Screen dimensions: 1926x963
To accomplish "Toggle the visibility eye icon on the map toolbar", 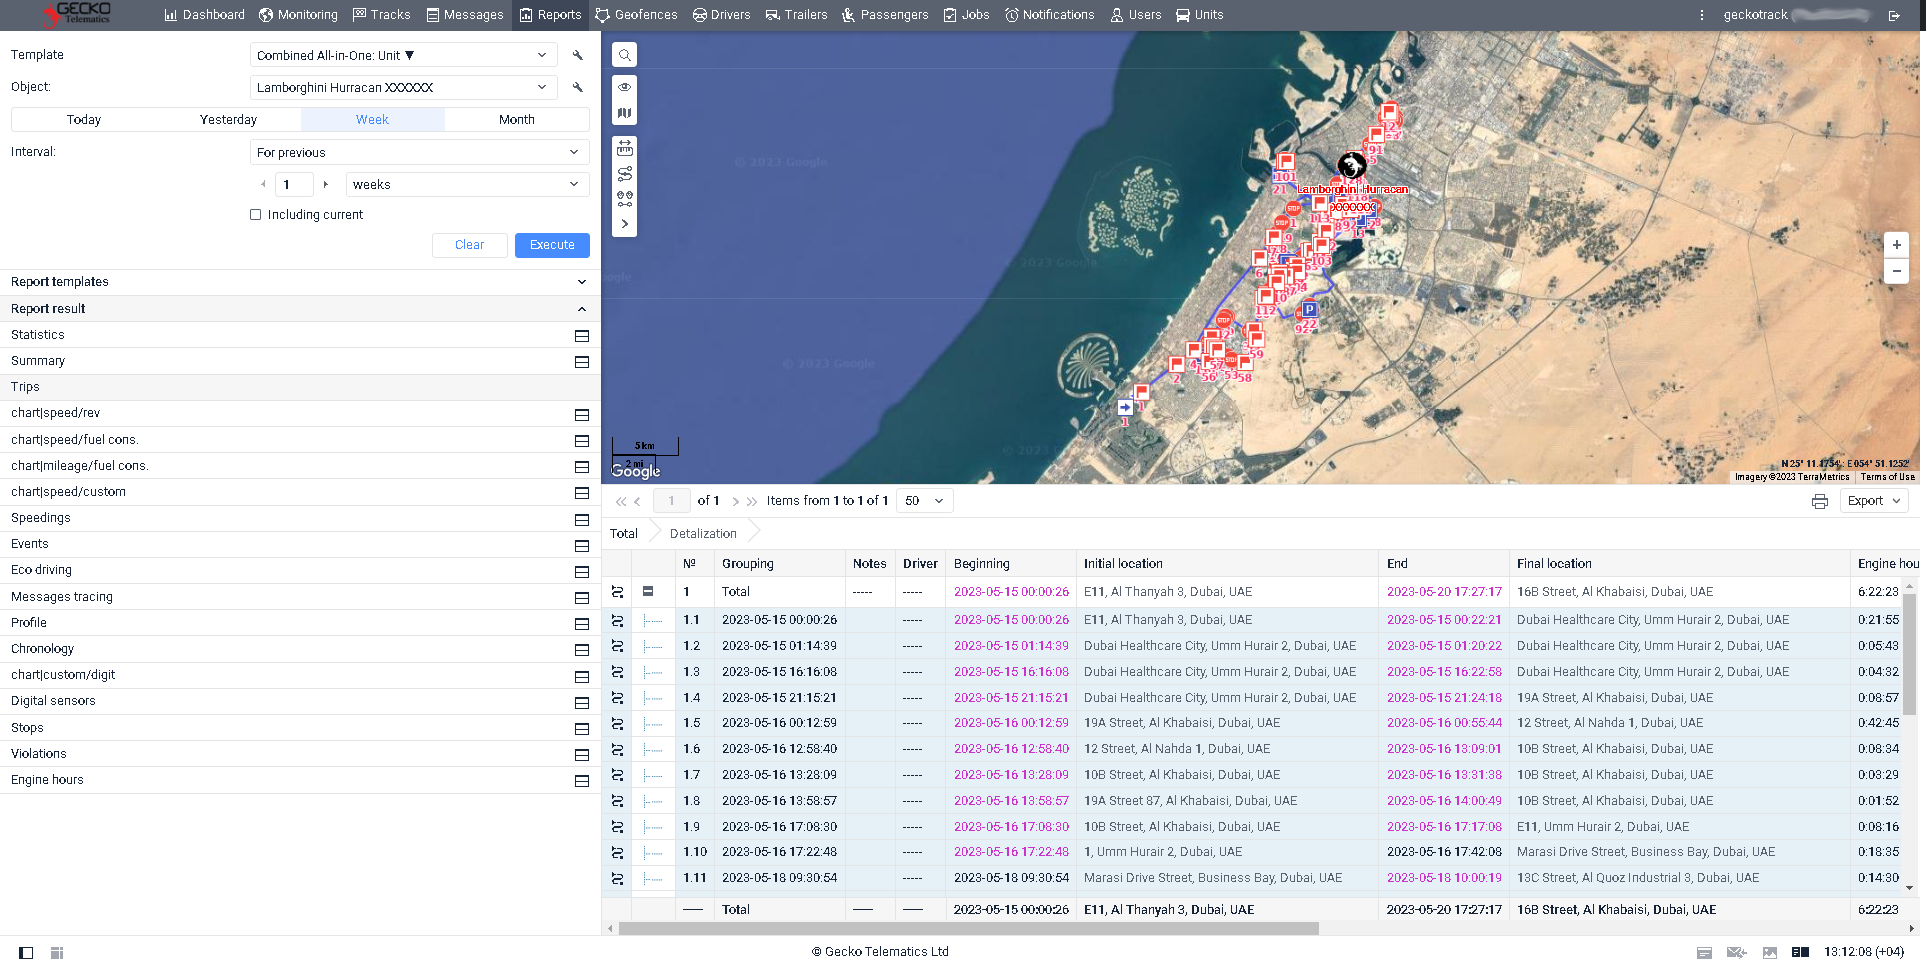I will point(624,88).
